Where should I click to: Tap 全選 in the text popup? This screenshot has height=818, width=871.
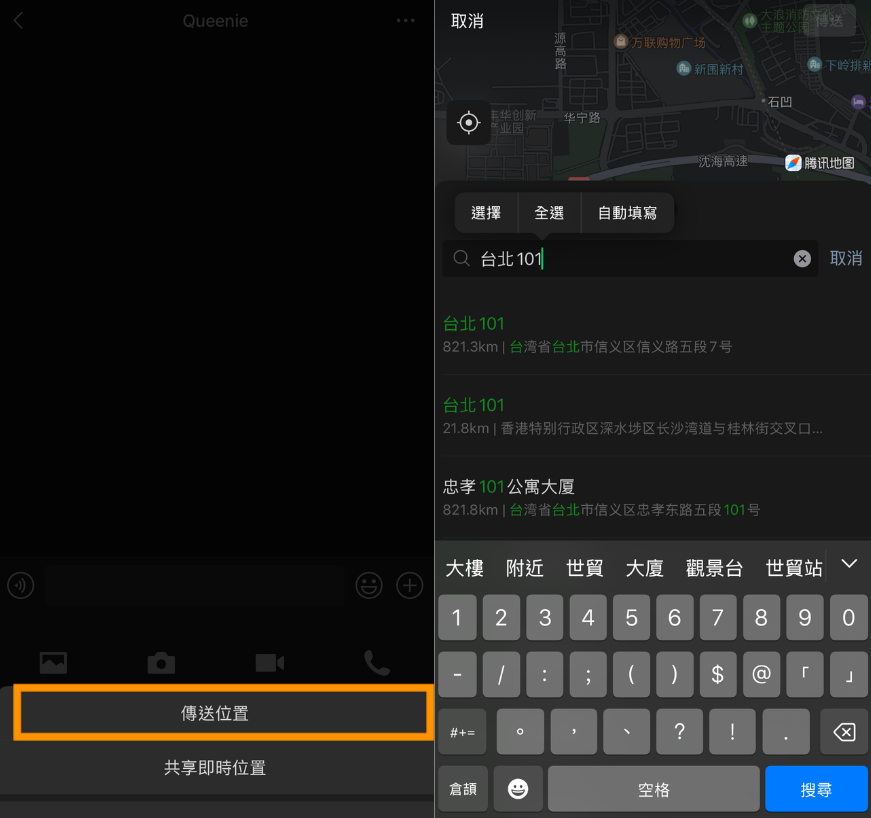tap(549, 213)
